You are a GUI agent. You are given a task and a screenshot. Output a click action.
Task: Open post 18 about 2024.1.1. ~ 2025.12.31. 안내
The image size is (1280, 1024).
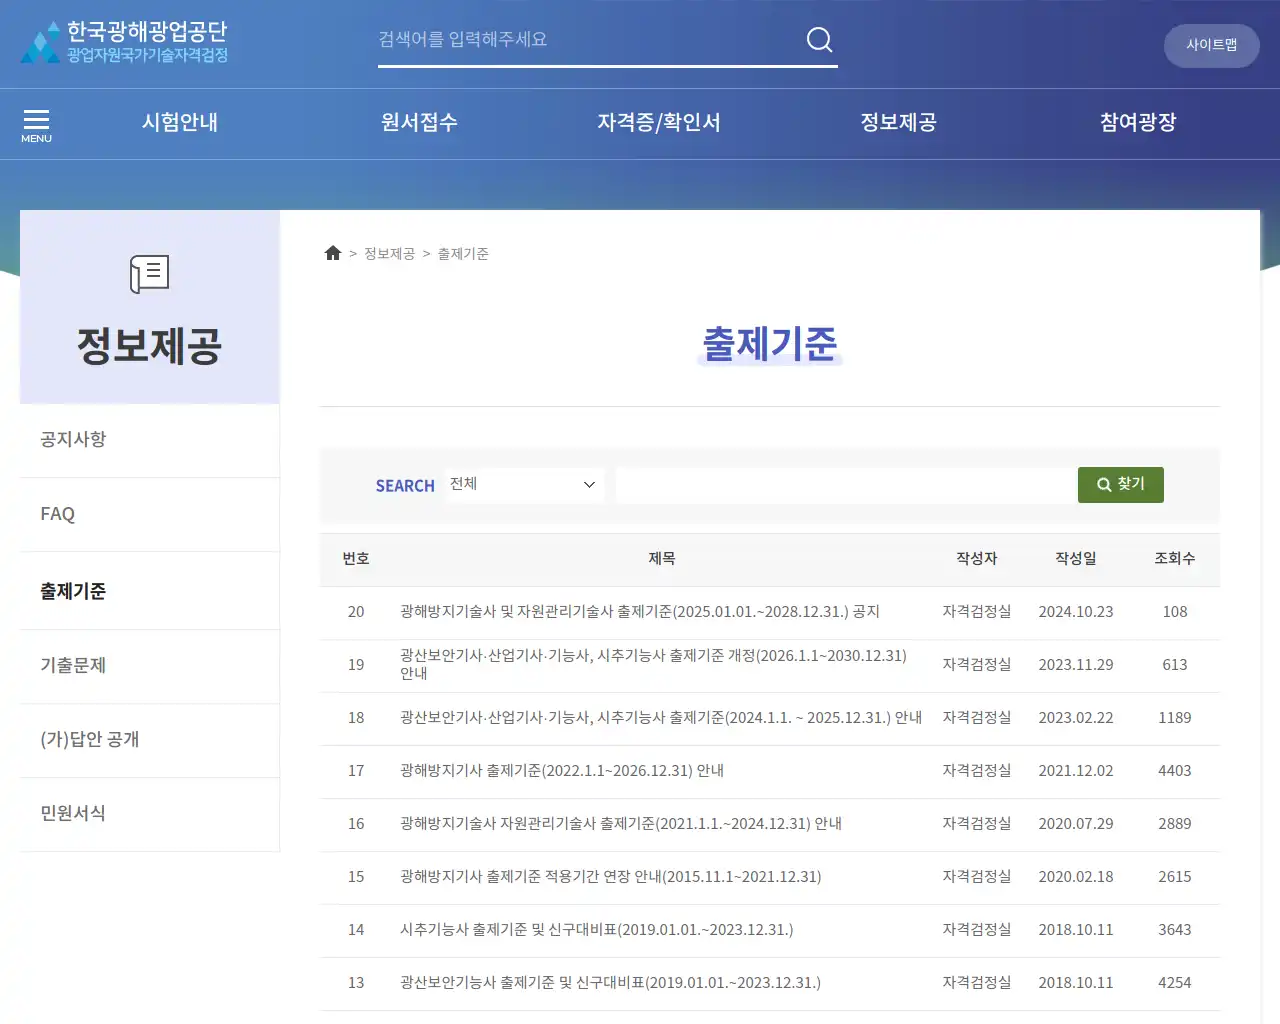(661, 718)
